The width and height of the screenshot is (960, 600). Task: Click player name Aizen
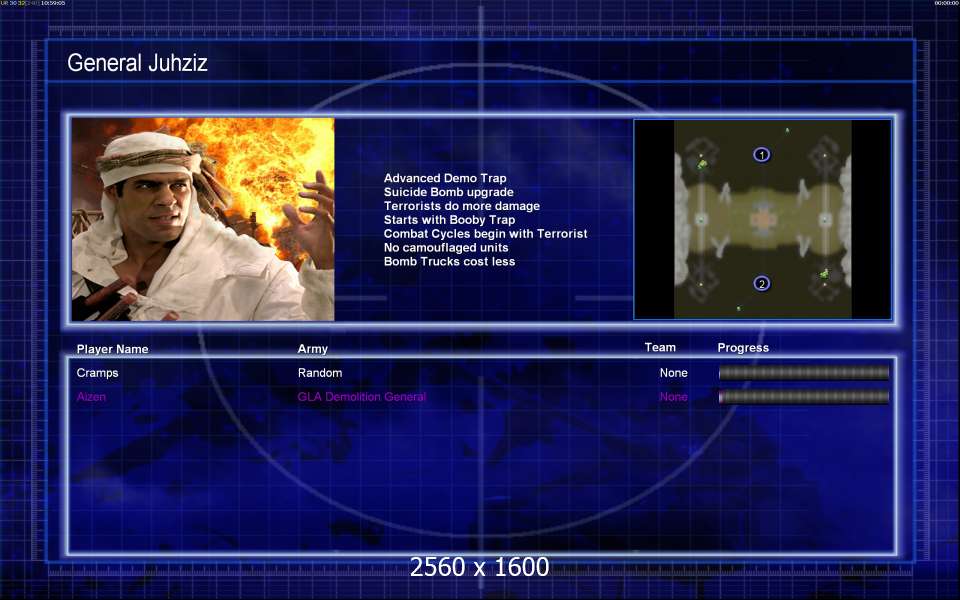[91, 397]
